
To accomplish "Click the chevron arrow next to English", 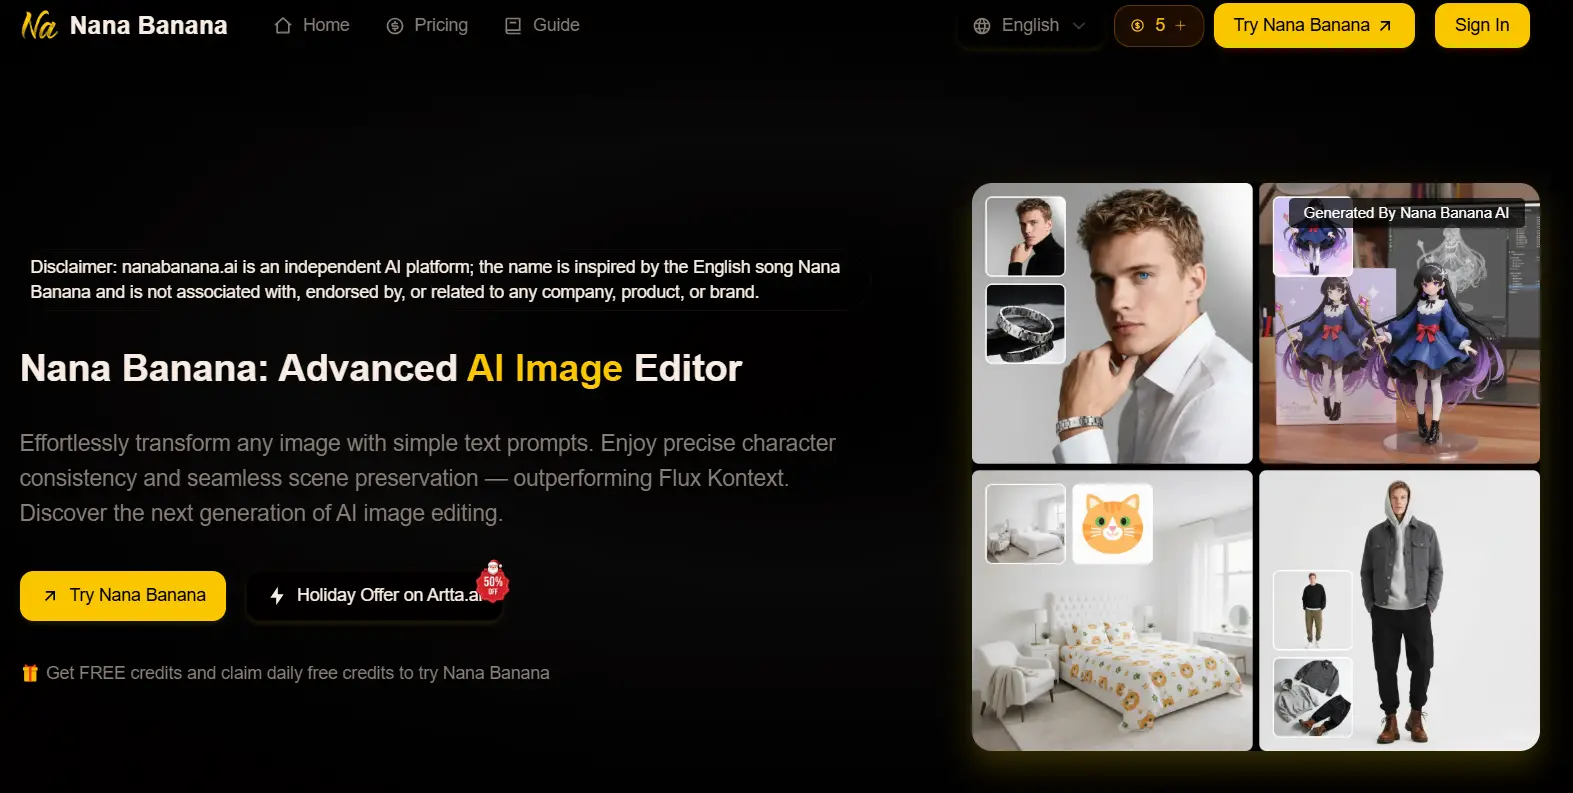I will pos(1079,26).
